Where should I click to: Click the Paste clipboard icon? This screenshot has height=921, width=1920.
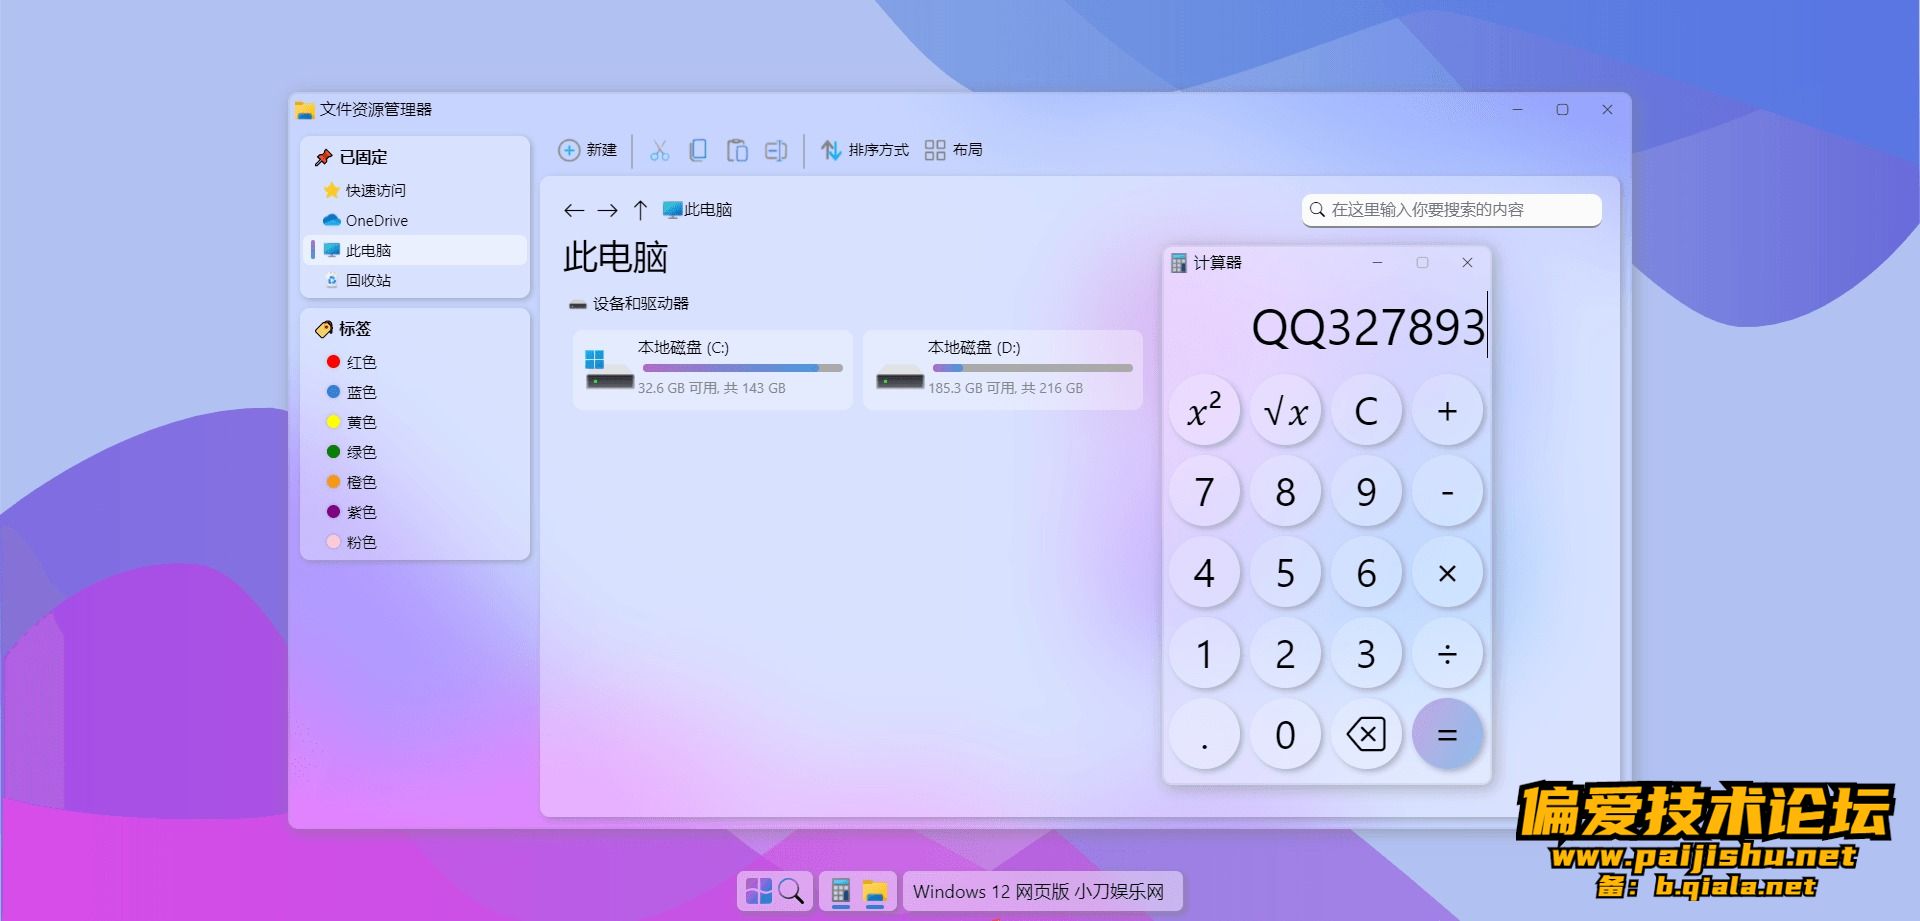tap(737, 150)
